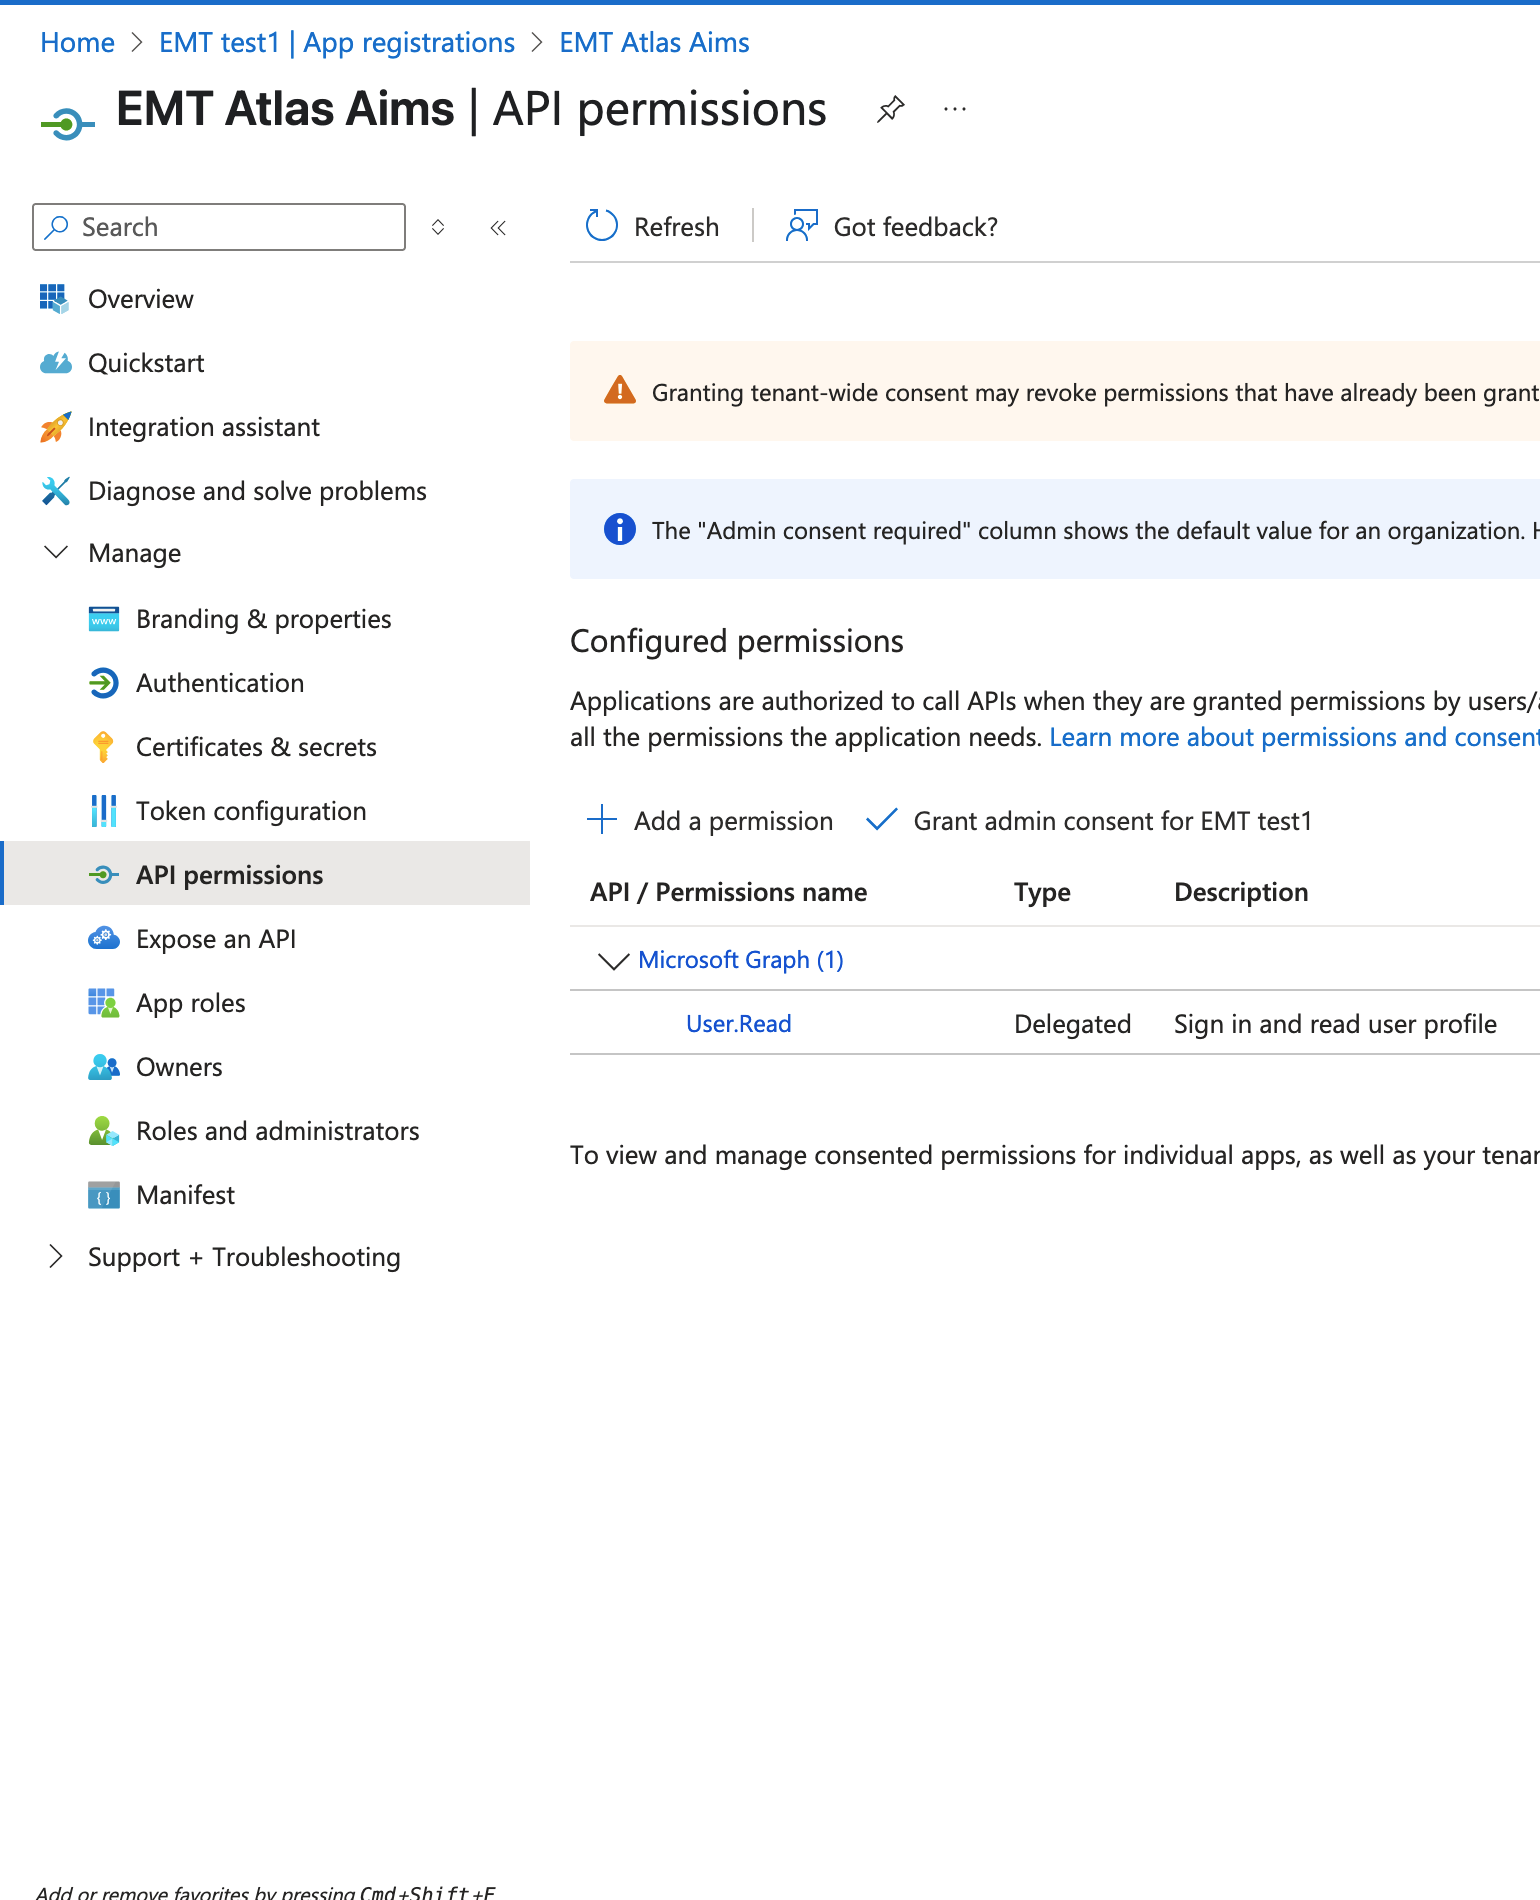Click the Integration assistant rocket icon

pos(55,427)
